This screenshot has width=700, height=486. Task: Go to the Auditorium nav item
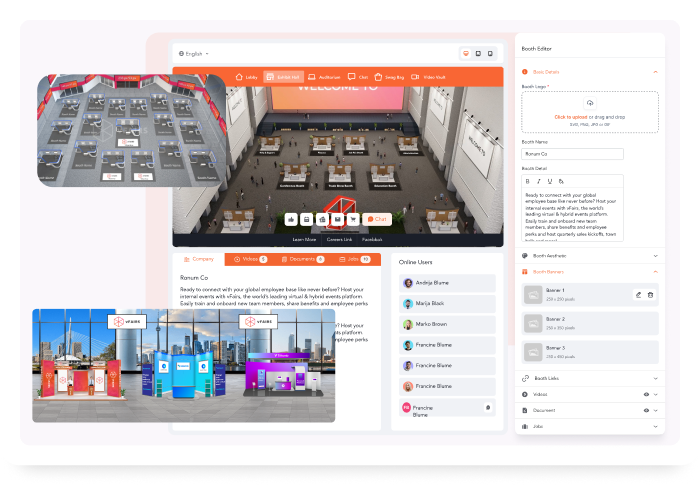[323, 76]
